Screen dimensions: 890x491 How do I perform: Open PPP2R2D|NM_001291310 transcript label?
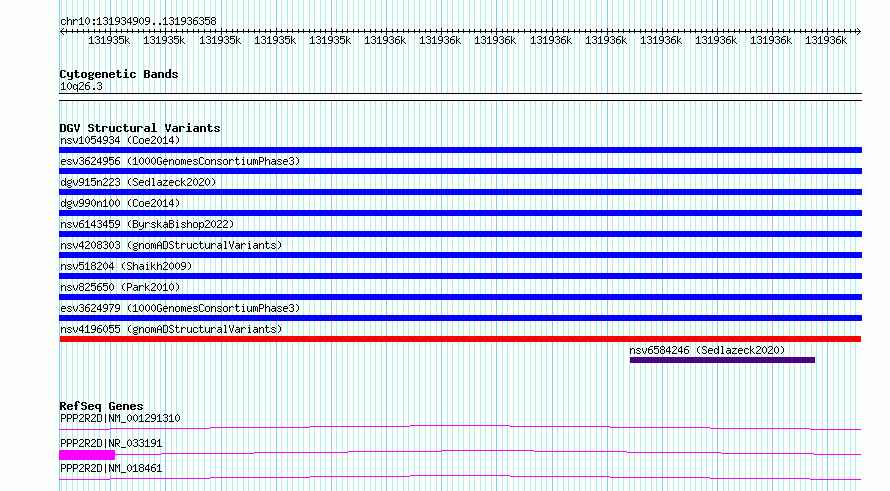tap(120, 418)
